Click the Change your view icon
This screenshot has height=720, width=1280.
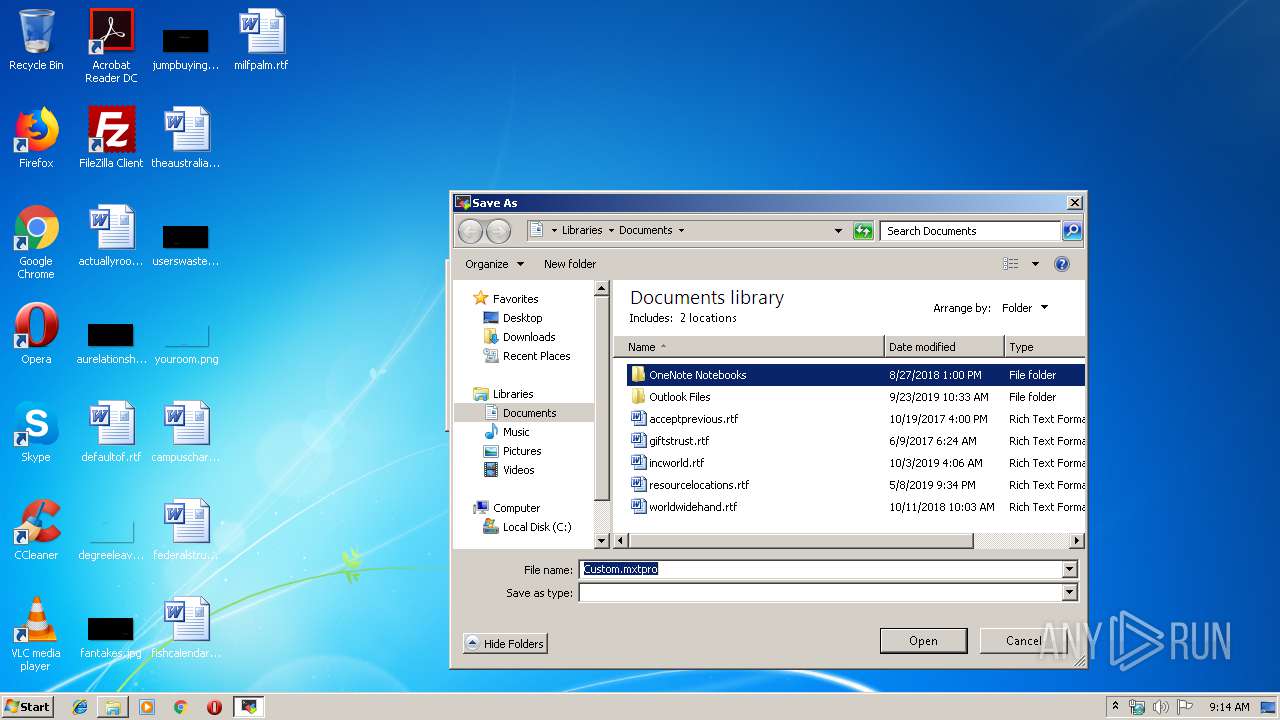(1011, 264)
